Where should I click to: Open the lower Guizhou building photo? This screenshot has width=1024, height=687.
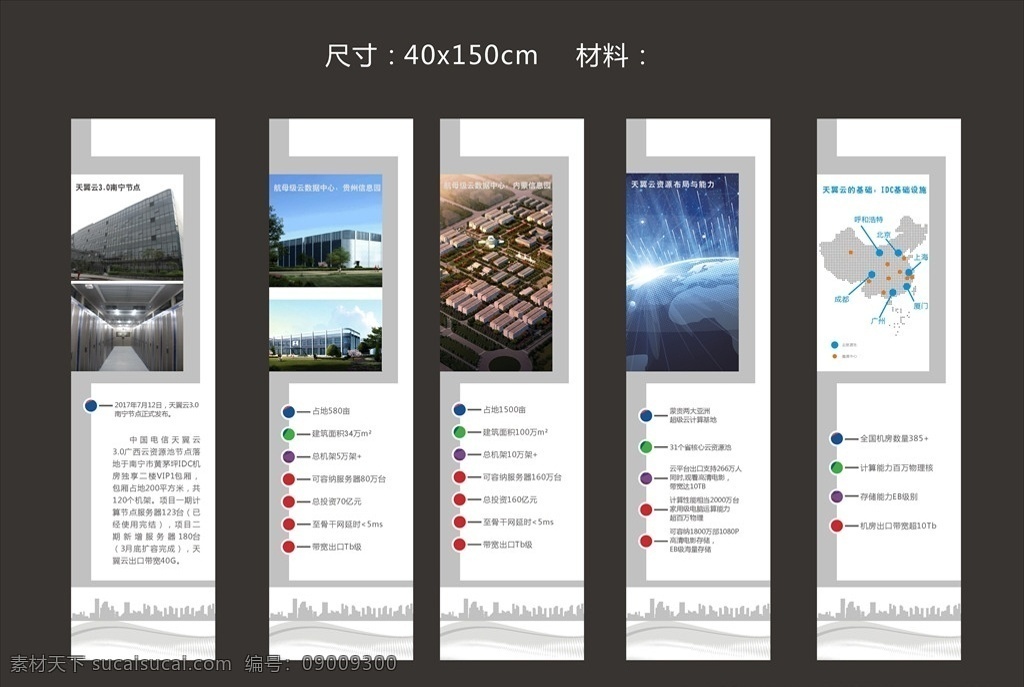[326, 336]
